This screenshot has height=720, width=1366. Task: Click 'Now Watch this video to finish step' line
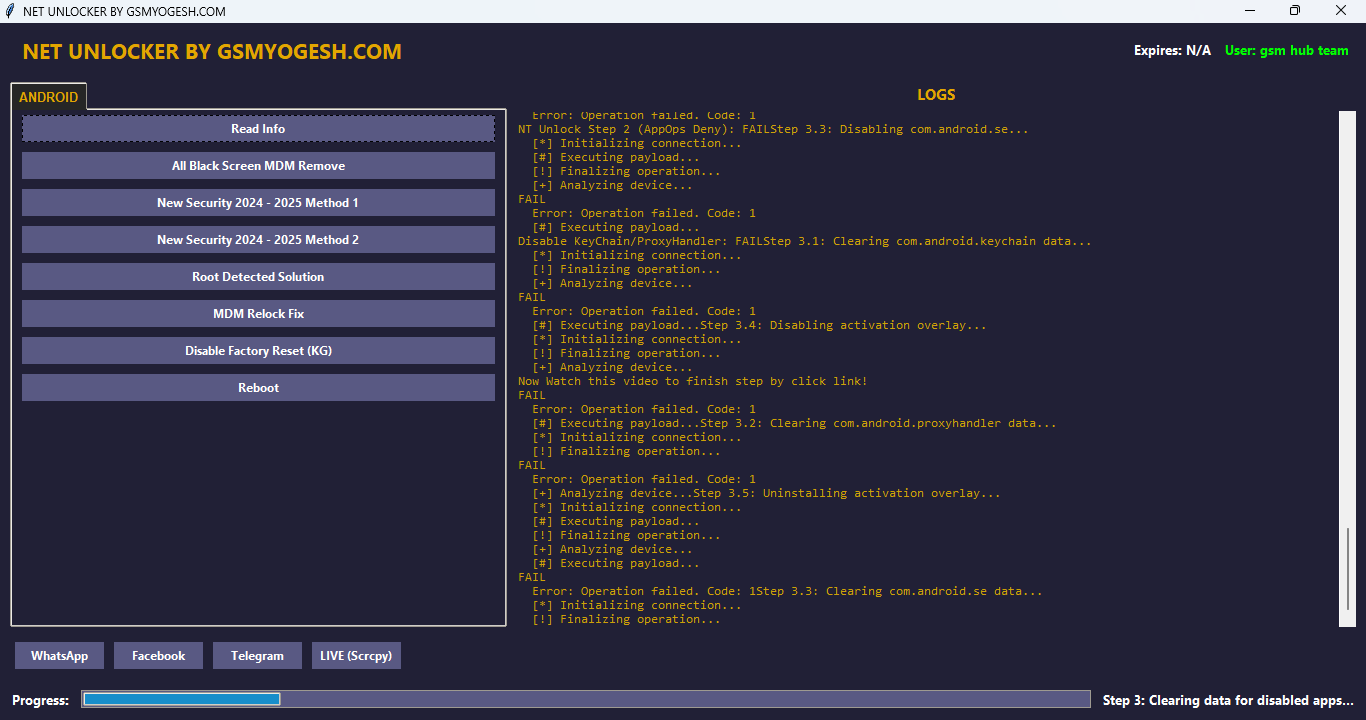click(x=692, y=381)
